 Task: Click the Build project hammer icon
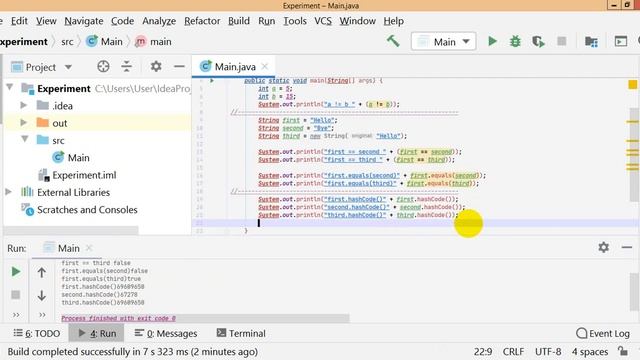(393, 41)
